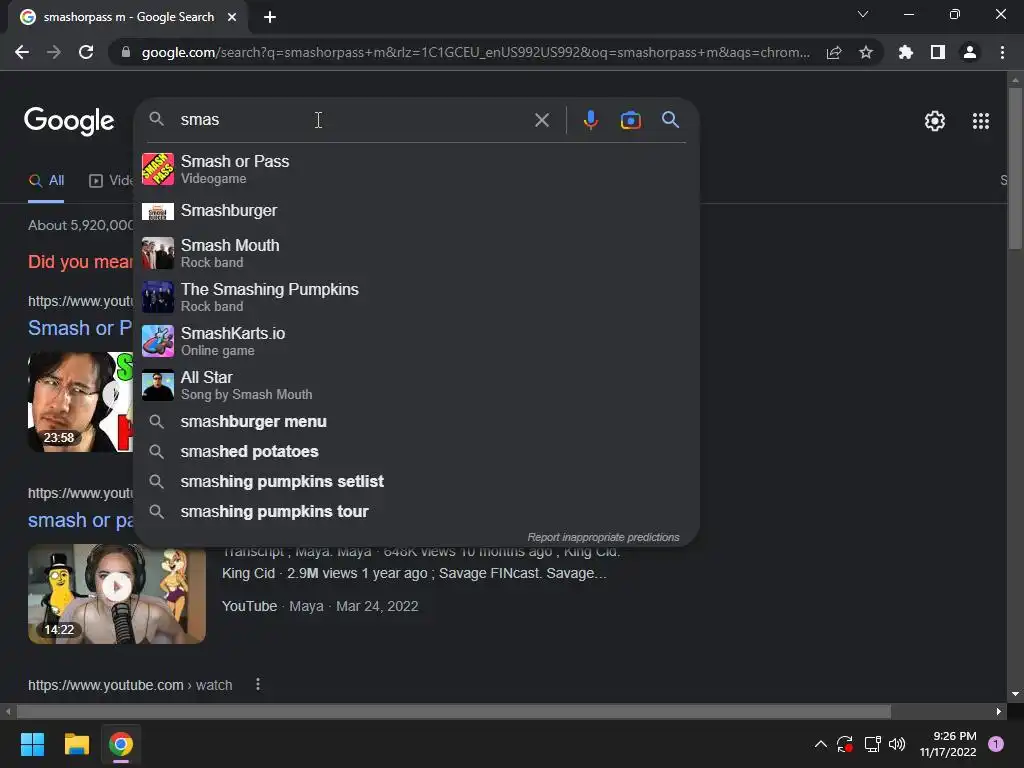Open the smash or pa result link
Screen dimensions: 1024x768
[80, 520]
